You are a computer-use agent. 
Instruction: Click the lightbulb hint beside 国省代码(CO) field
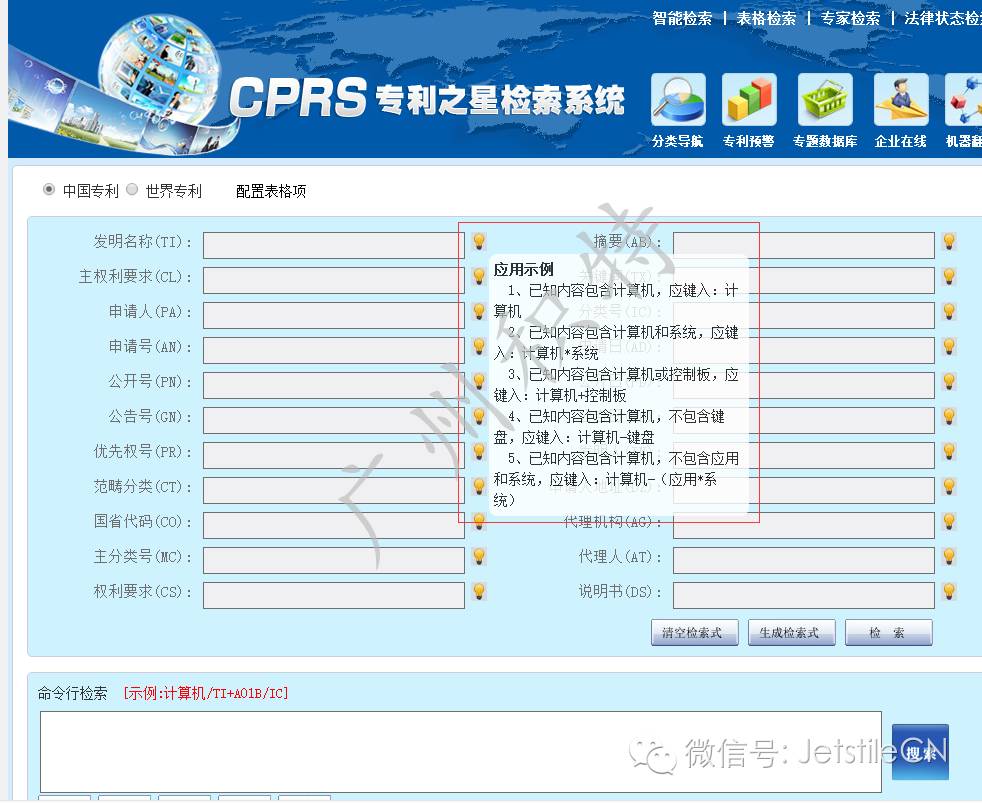pos(479,522)
